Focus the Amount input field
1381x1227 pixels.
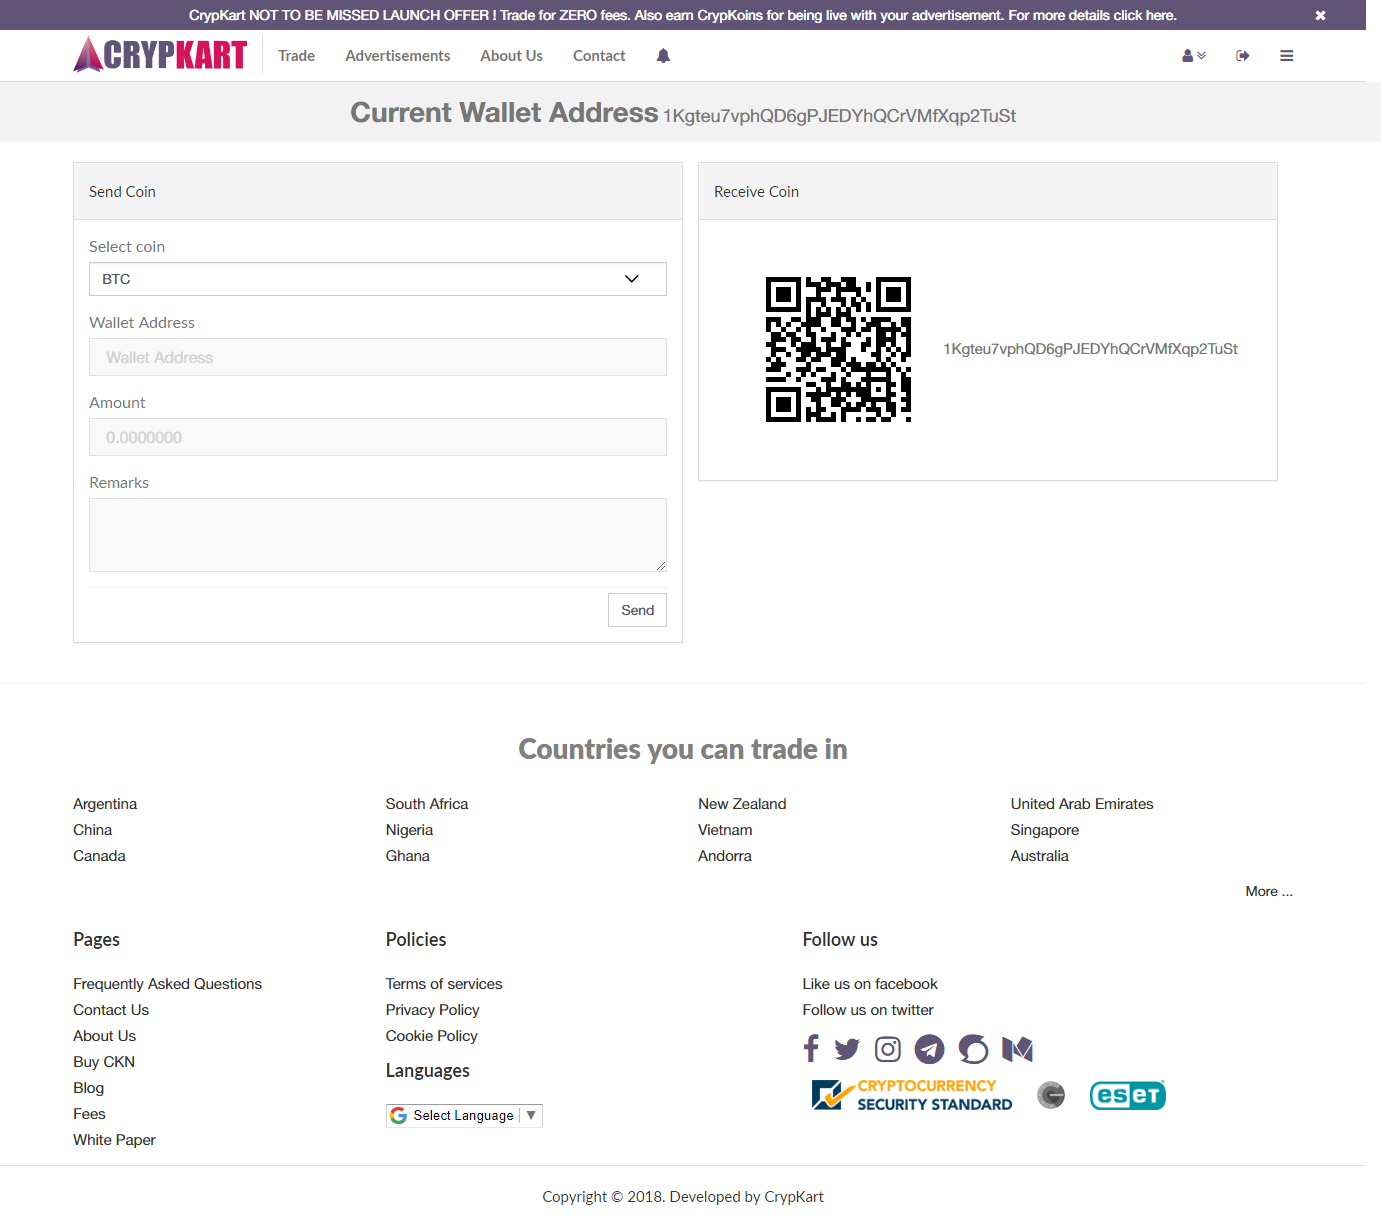click(x=378, y=437)
